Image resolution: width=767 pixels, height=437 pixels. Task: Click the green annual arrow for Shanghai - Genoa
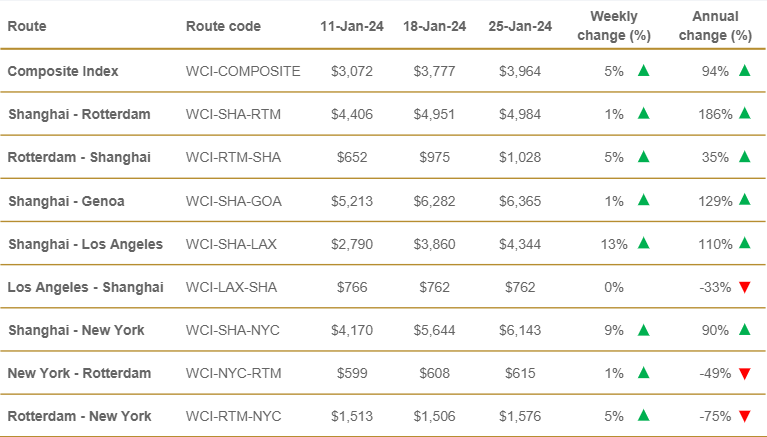[x=744, y=200]
